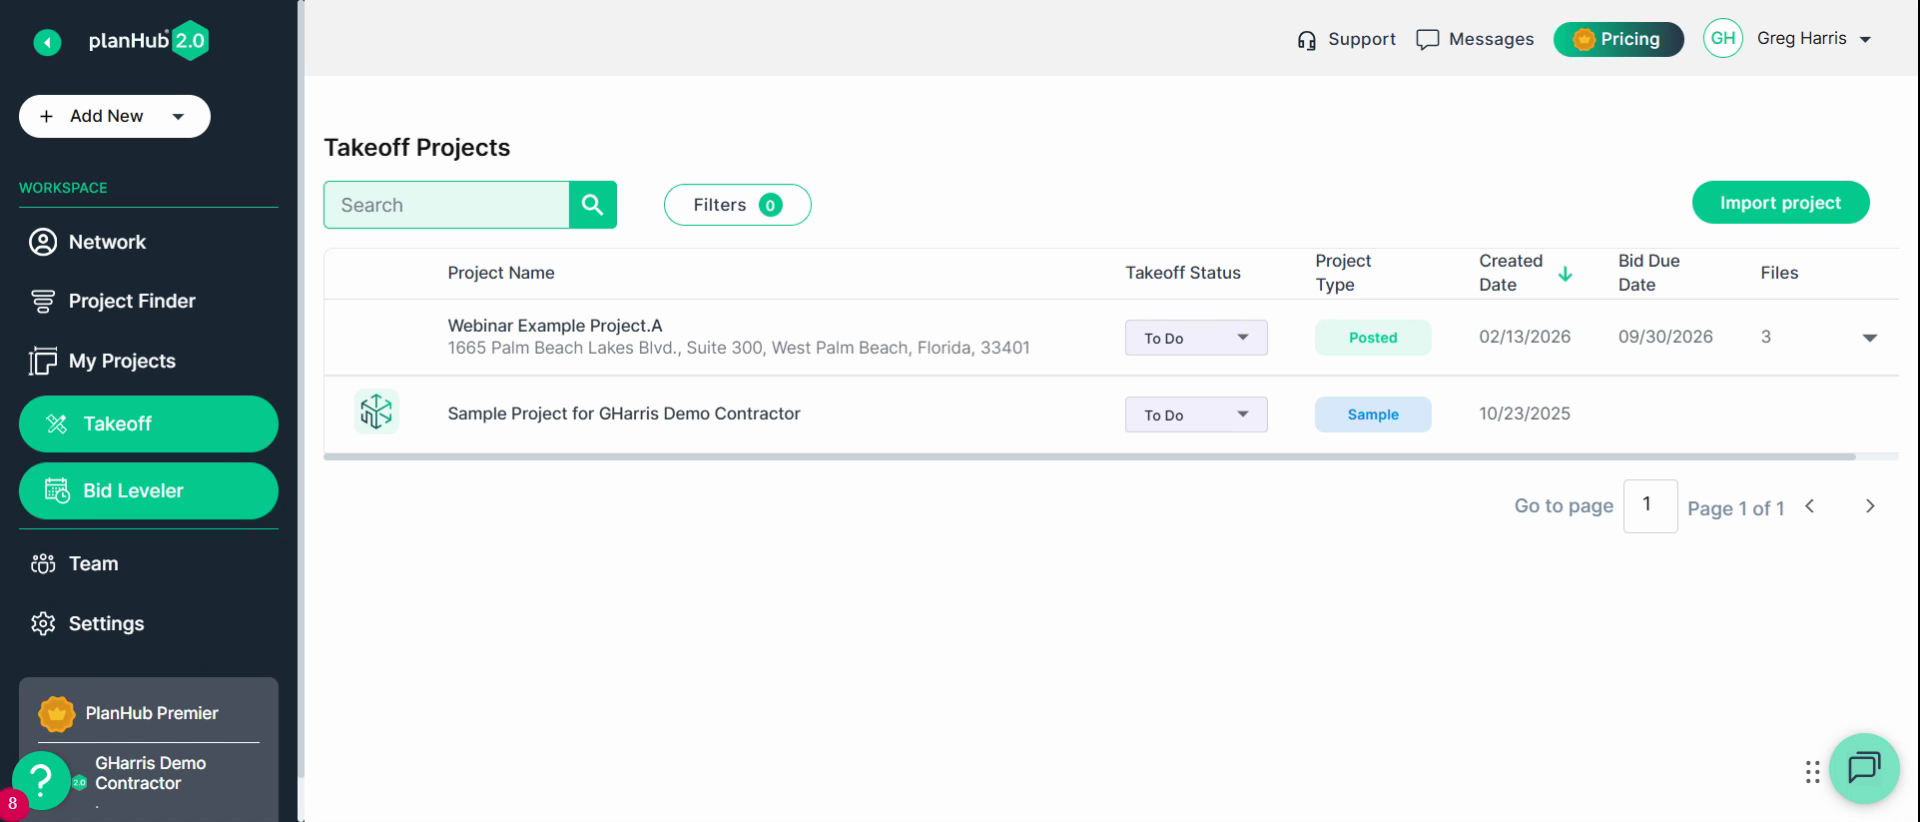Viewport: 1920px width, 822px height.
Task: Open the Webinar Example Project.A project
Action: tap(555, 326)
